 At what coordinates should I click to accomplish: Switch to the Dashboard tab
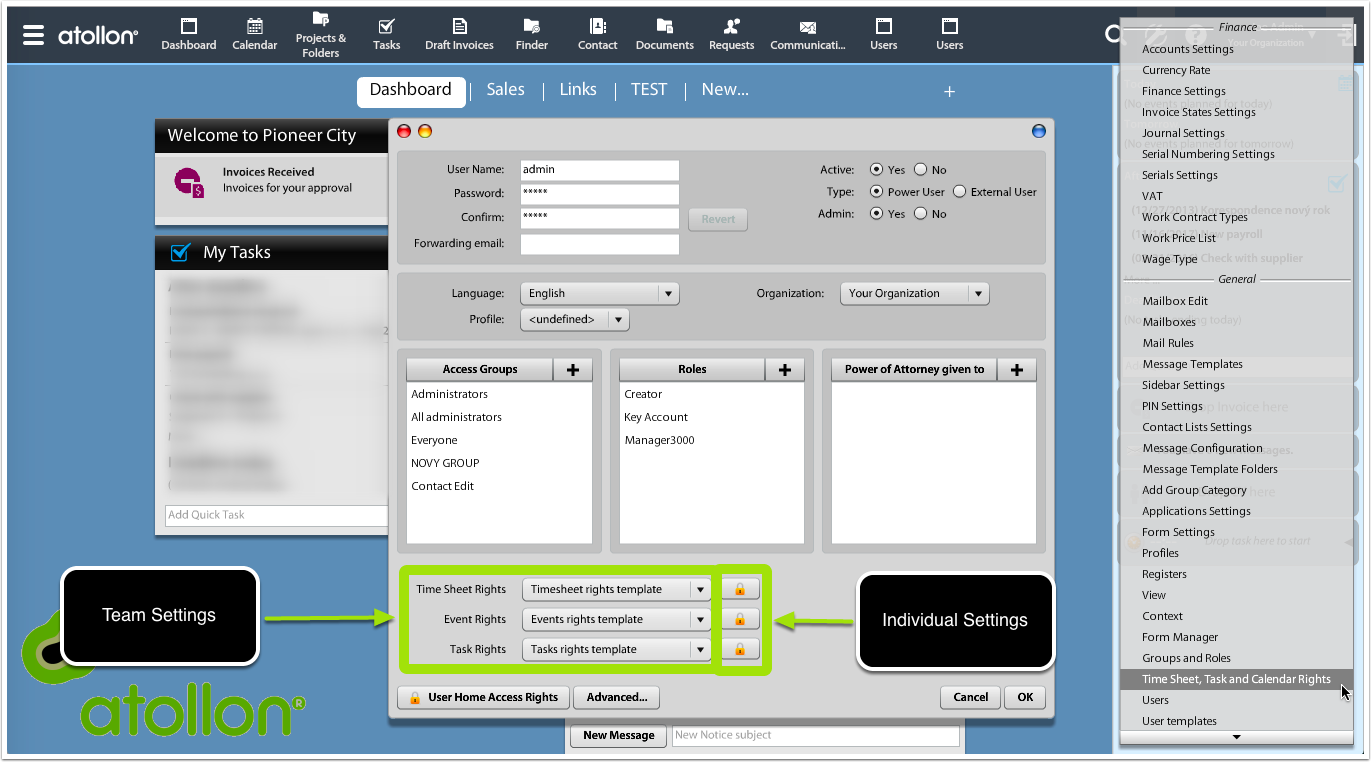411,90
